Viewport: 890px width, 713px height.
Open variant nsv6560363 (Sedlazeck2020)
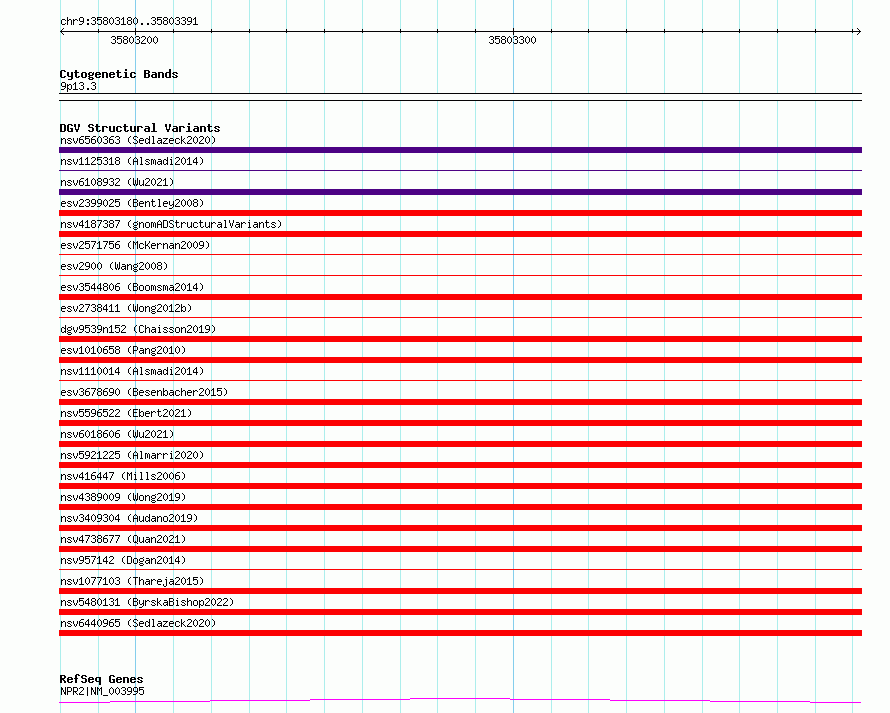coord(138,140)
